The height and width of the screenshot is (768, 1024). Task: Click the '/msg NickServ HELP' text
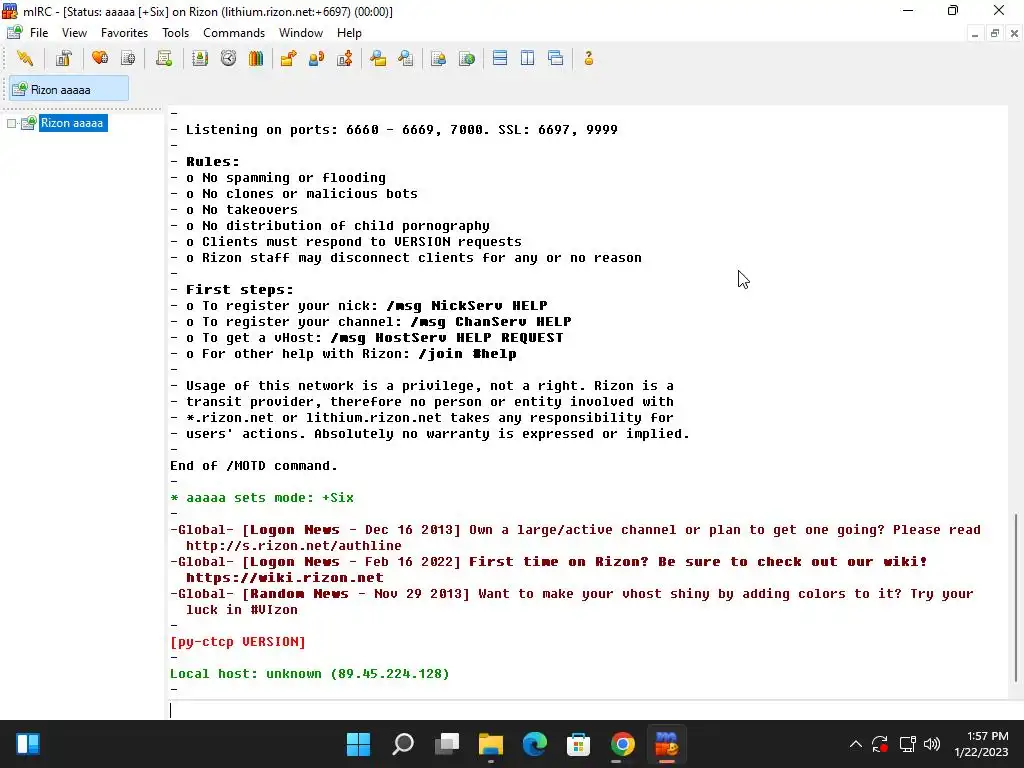[x=466, y=306]
